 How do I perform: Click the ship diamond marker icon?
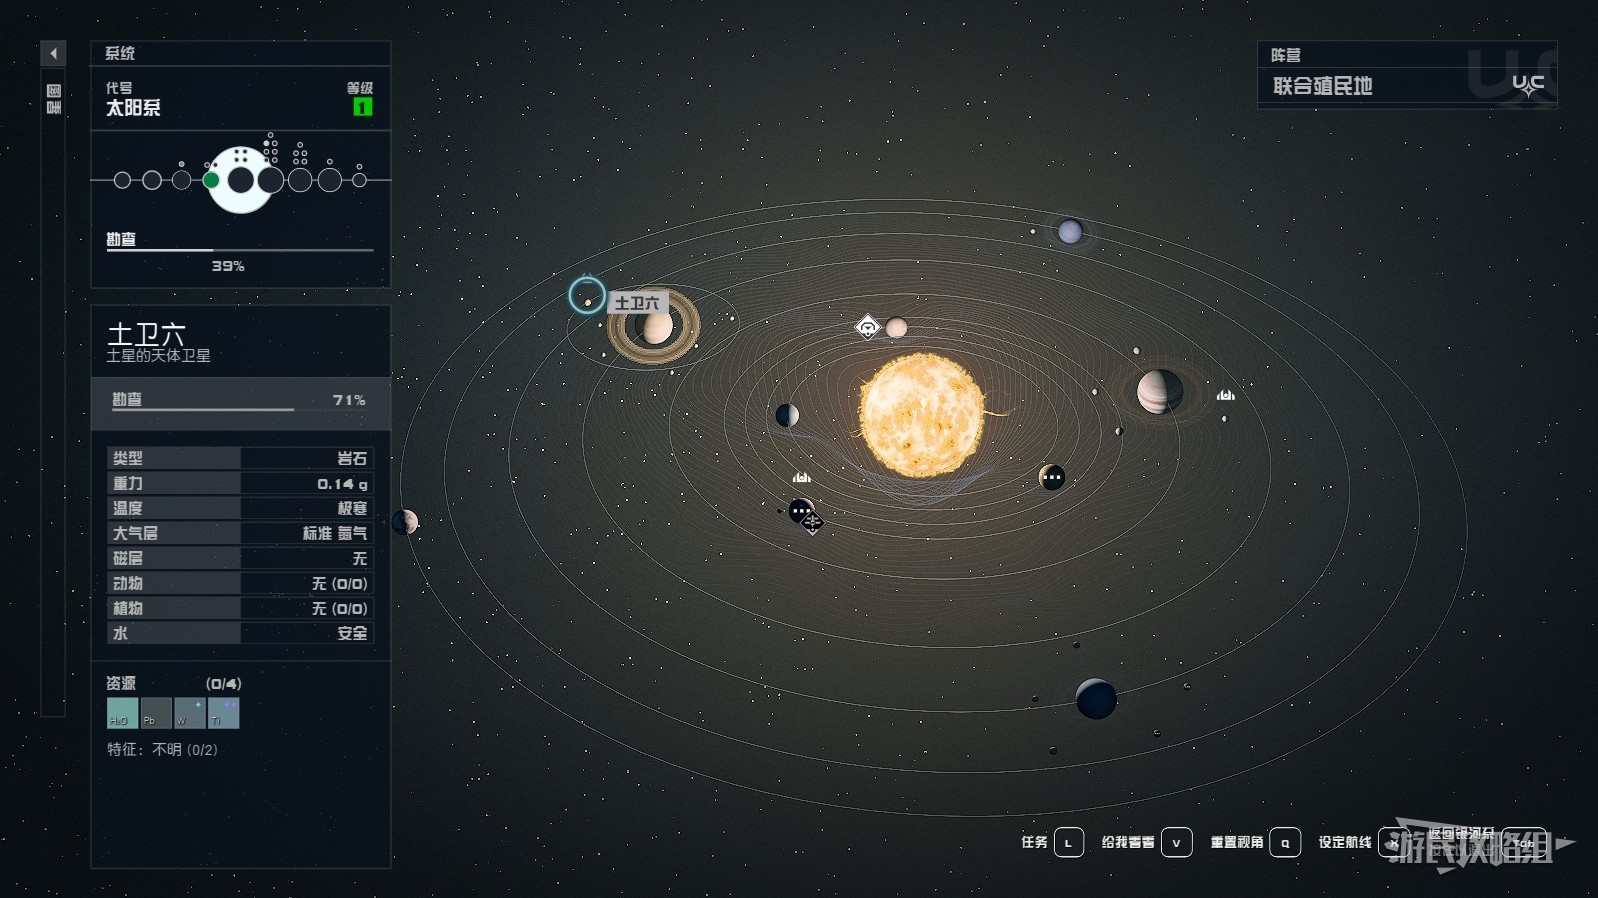(x=812, y=522)
